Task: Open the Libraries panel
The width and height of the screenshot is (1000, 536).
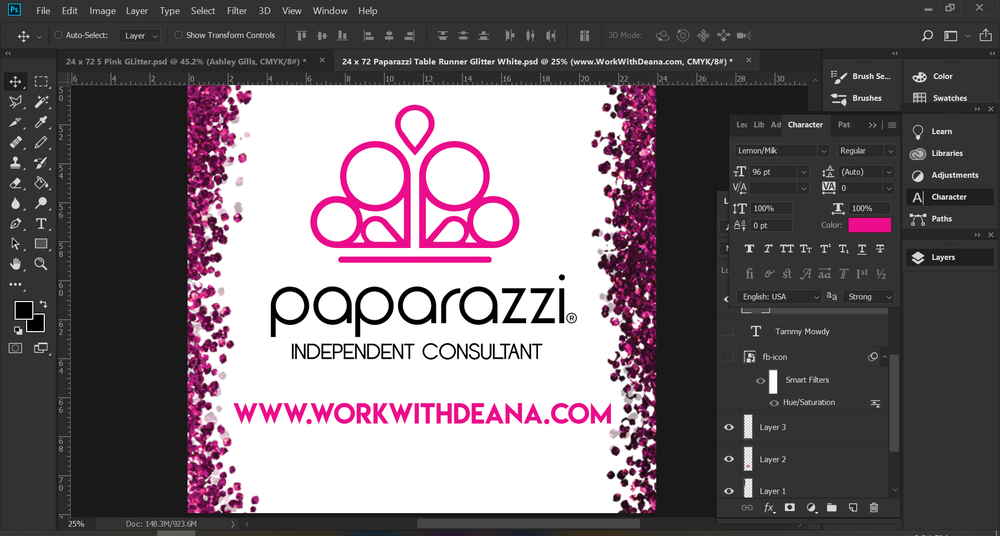Action: (946, 153)
